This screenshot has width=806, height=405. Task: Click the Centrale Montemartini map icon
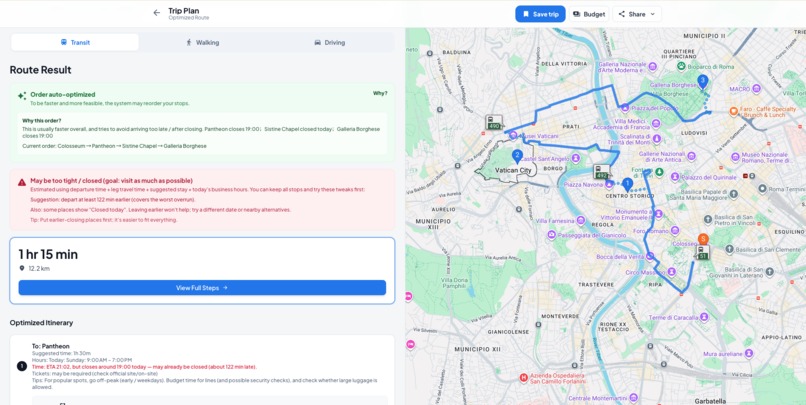pos(633,398)
